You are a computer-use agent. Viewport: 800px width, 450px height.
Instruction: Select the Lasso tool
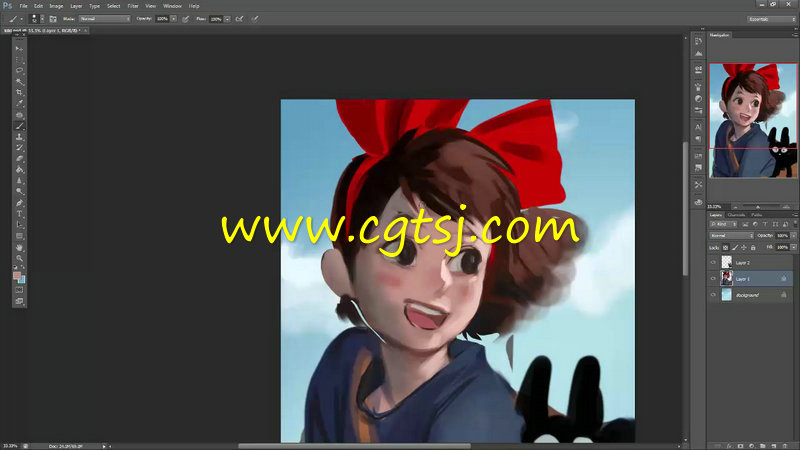click(x=19, y=70)
